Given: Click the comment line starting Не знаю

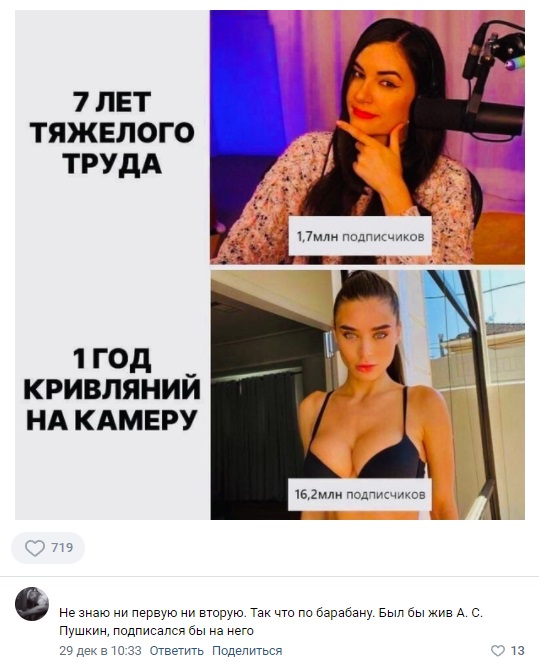Looking at the screenshot, I should tap(271, 613).
